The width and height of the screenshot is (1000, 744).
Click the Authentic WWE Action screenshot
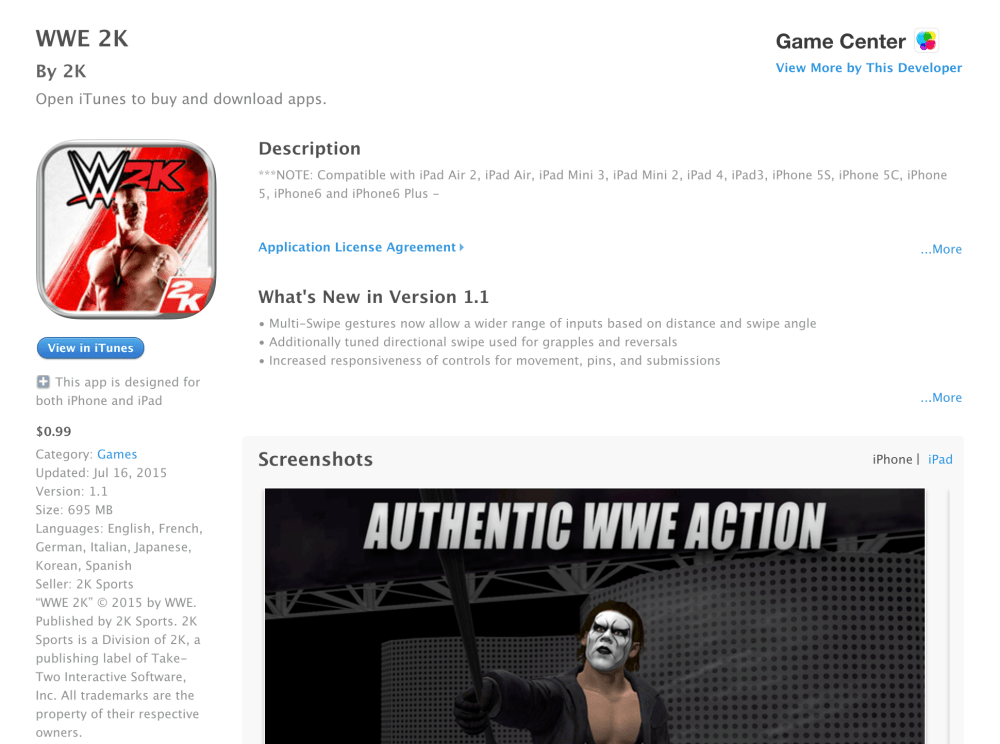coord(594,616)
